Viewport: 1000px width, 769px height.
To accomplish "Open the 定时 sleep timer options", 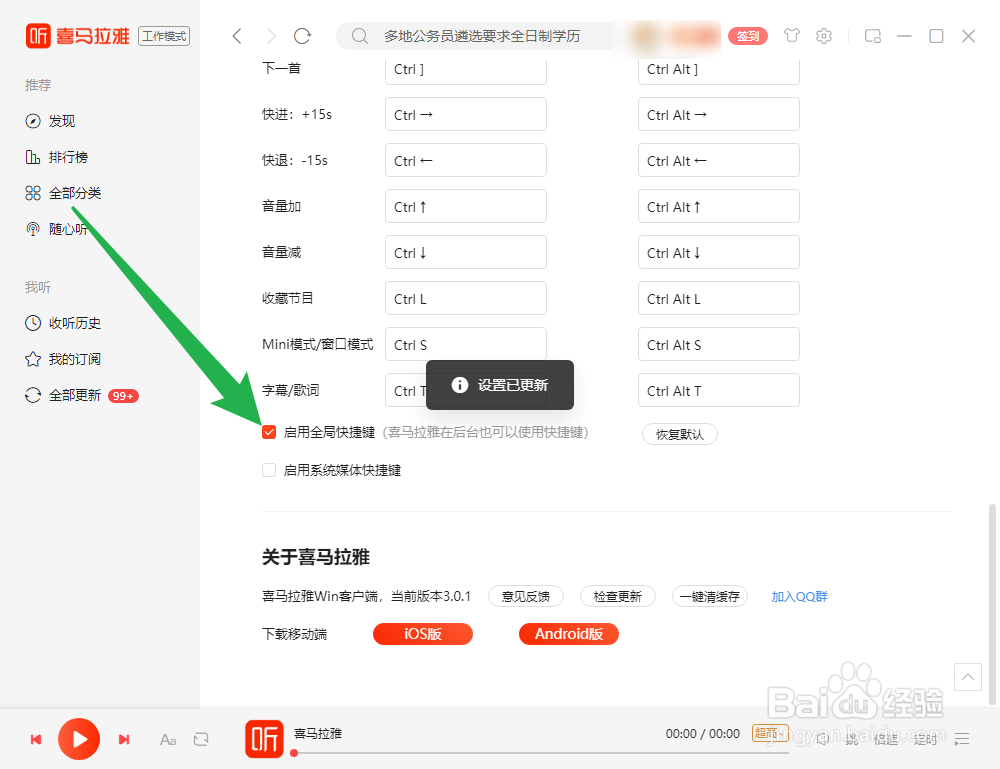I will pyautogui.click(x=925, y=739).
